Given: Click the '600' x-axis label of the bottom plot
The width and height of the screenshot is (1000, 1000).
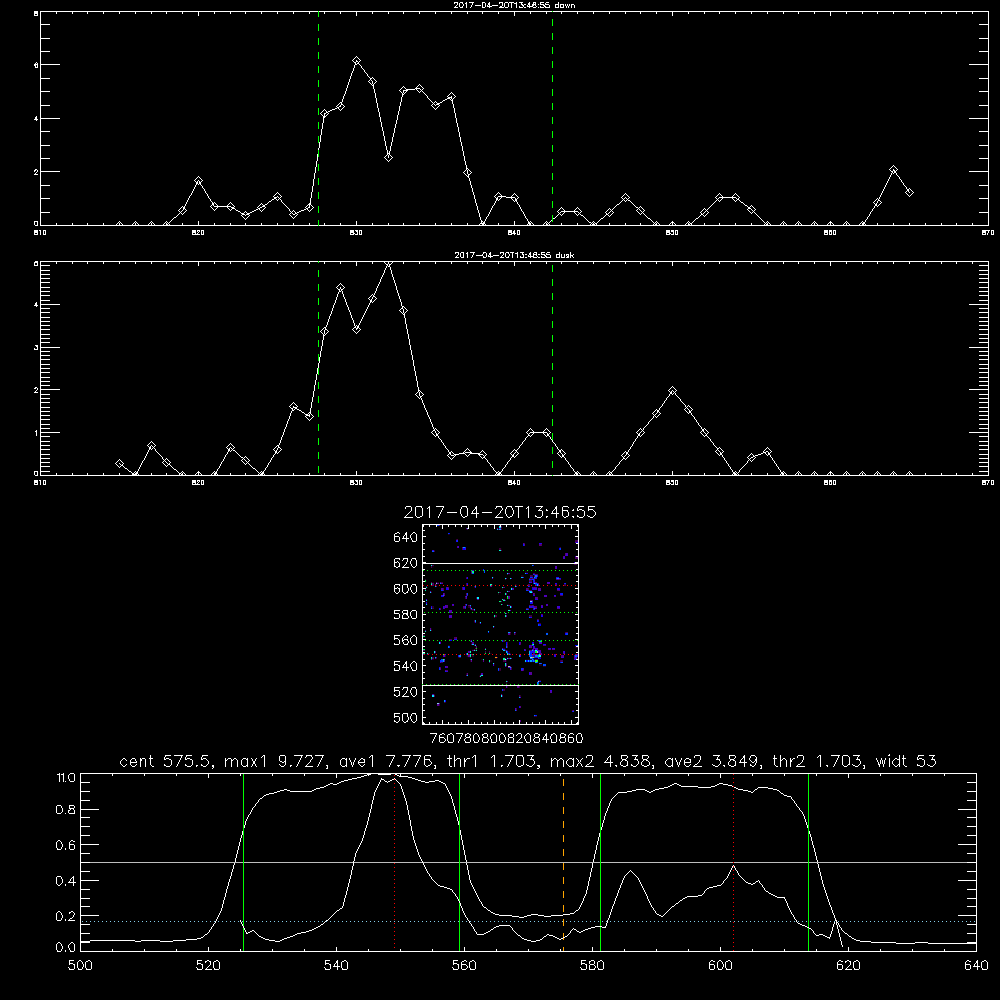Looking at the screenshot, I should click(x=721, y=966).
